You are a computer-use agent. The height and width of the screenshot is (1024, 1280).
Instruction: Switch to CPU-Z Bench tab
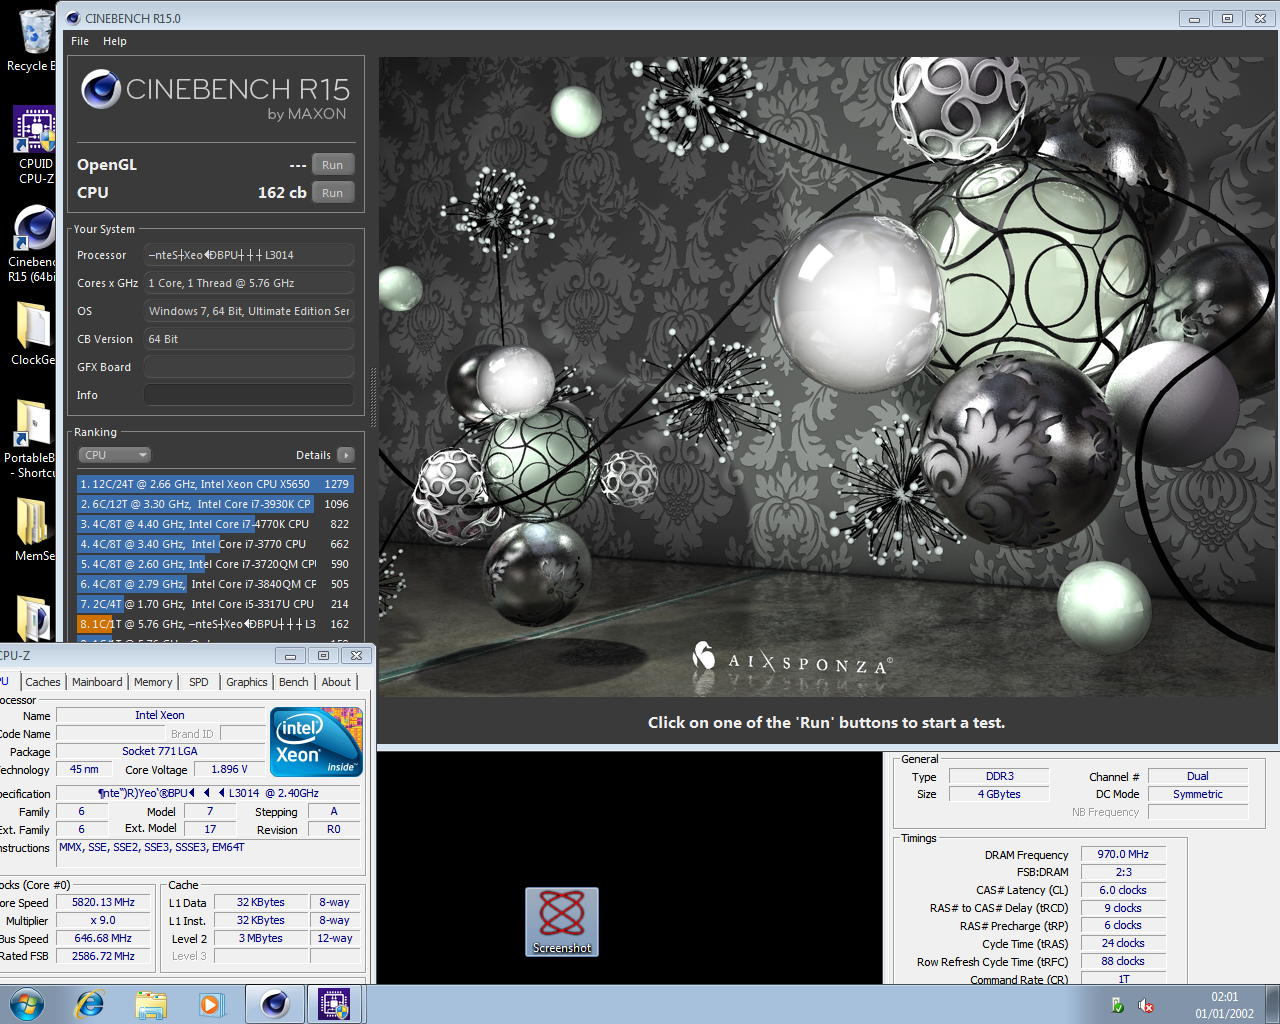click(294, 682)
